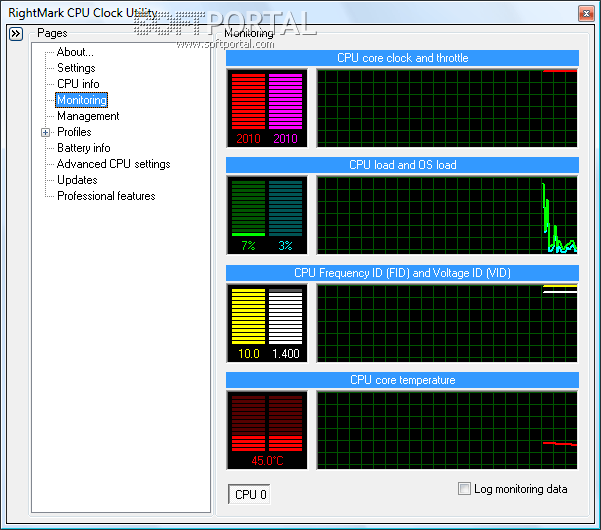
Task: Open the Battery info page
Action: pyautogui.click(x=84, y=148)
